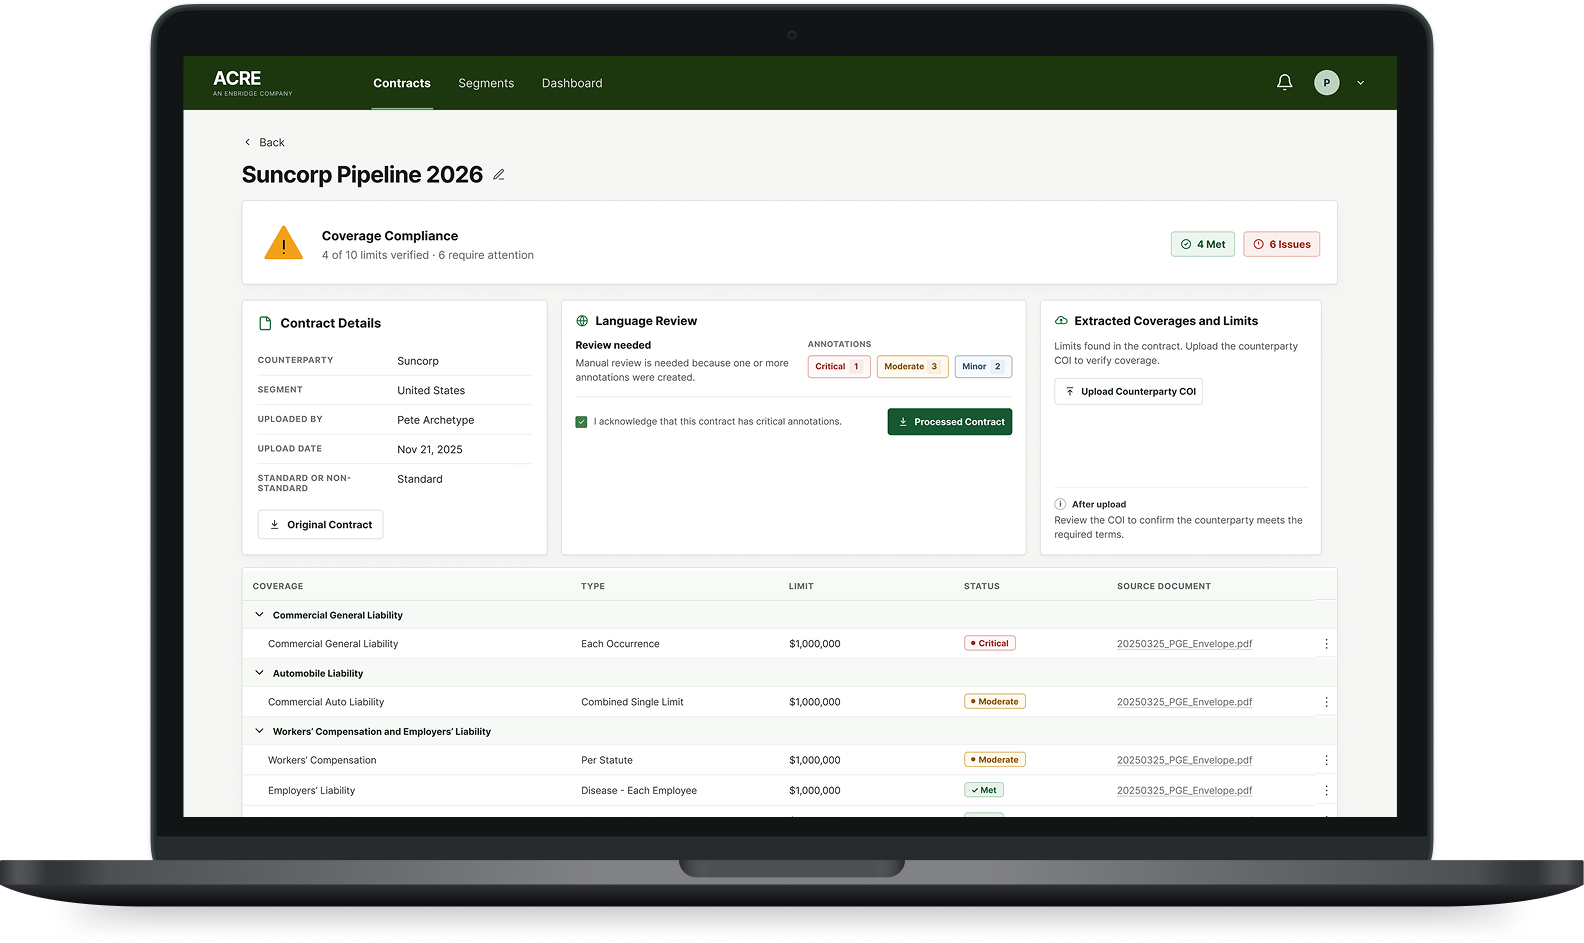Open row menu for Commercial General Liability
Image resolution: width=1584 pixels, height=943 pixels.
pos(1326,644)
